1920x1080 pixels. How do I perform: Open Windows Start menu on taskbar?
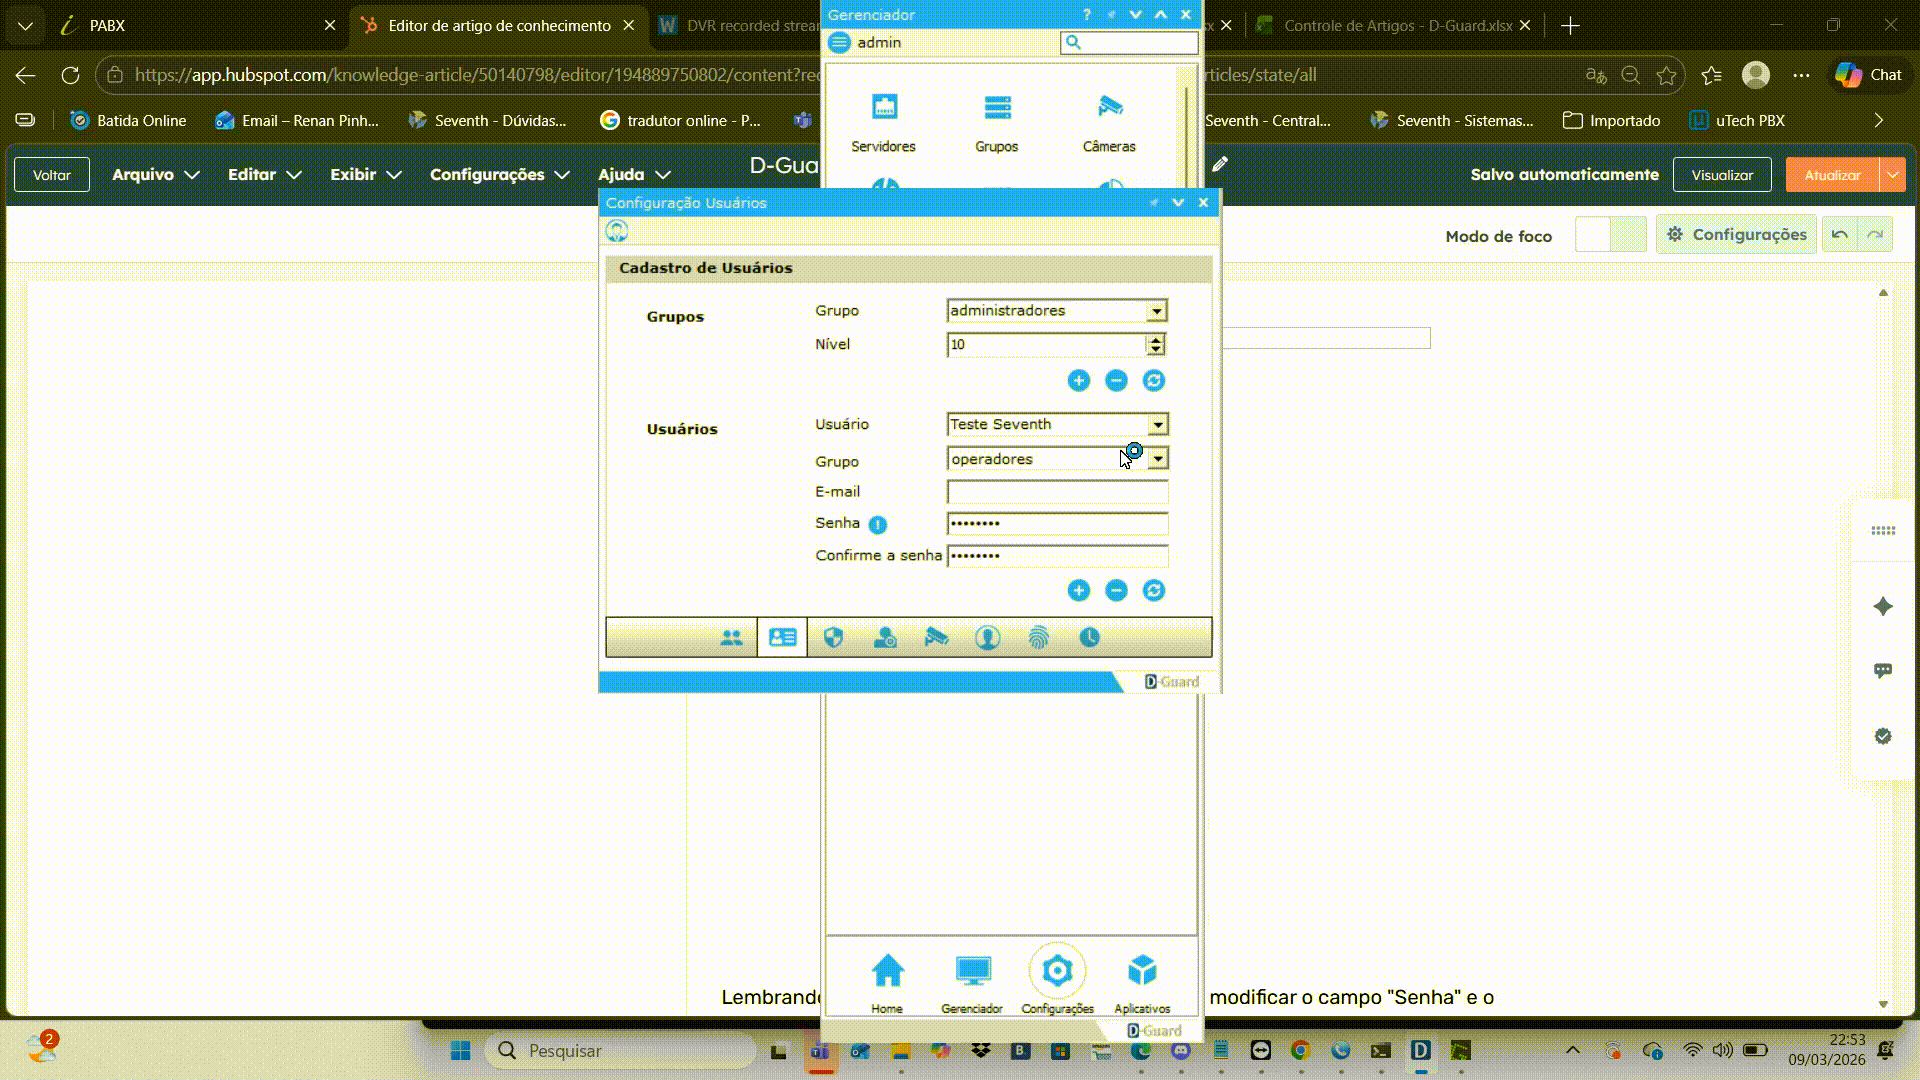pyautogui.click(x=460, y=1050)
